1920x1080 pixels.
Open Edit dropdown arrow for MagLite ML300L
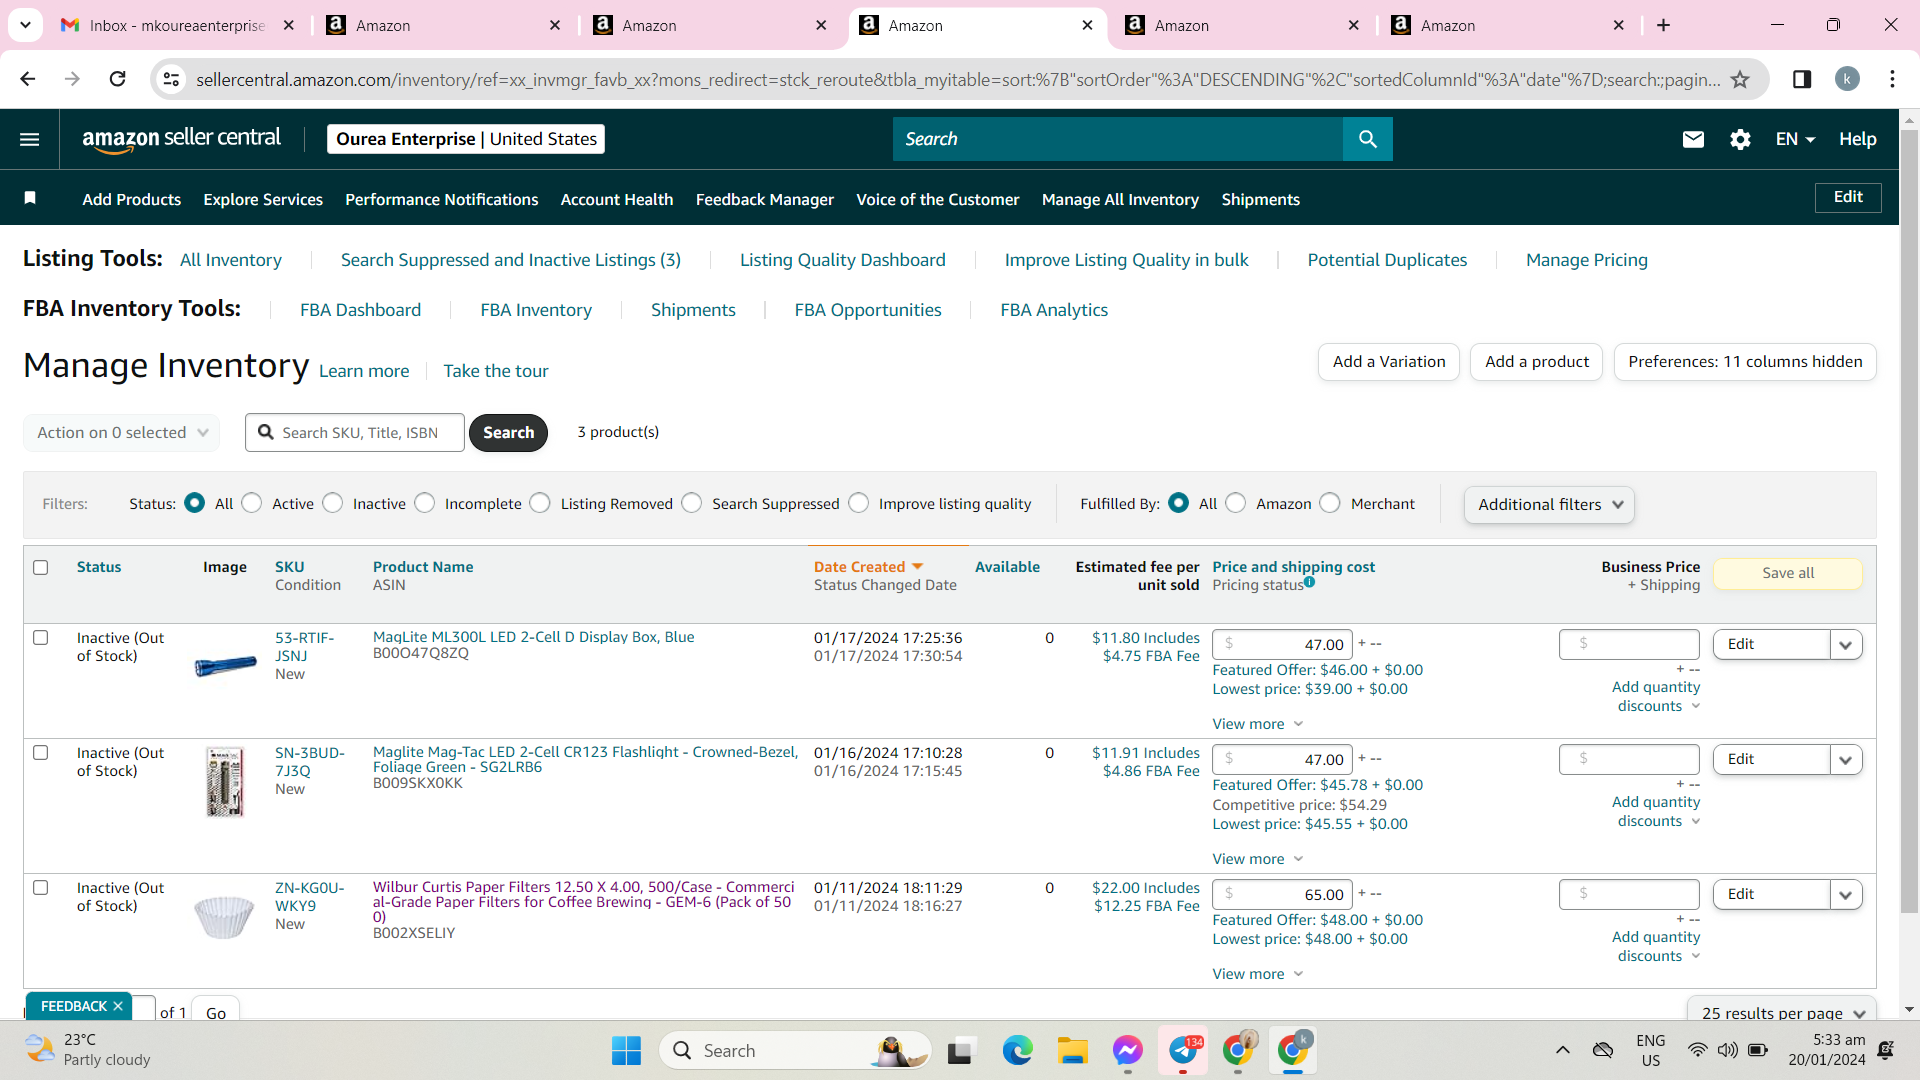coord(1846,645)
